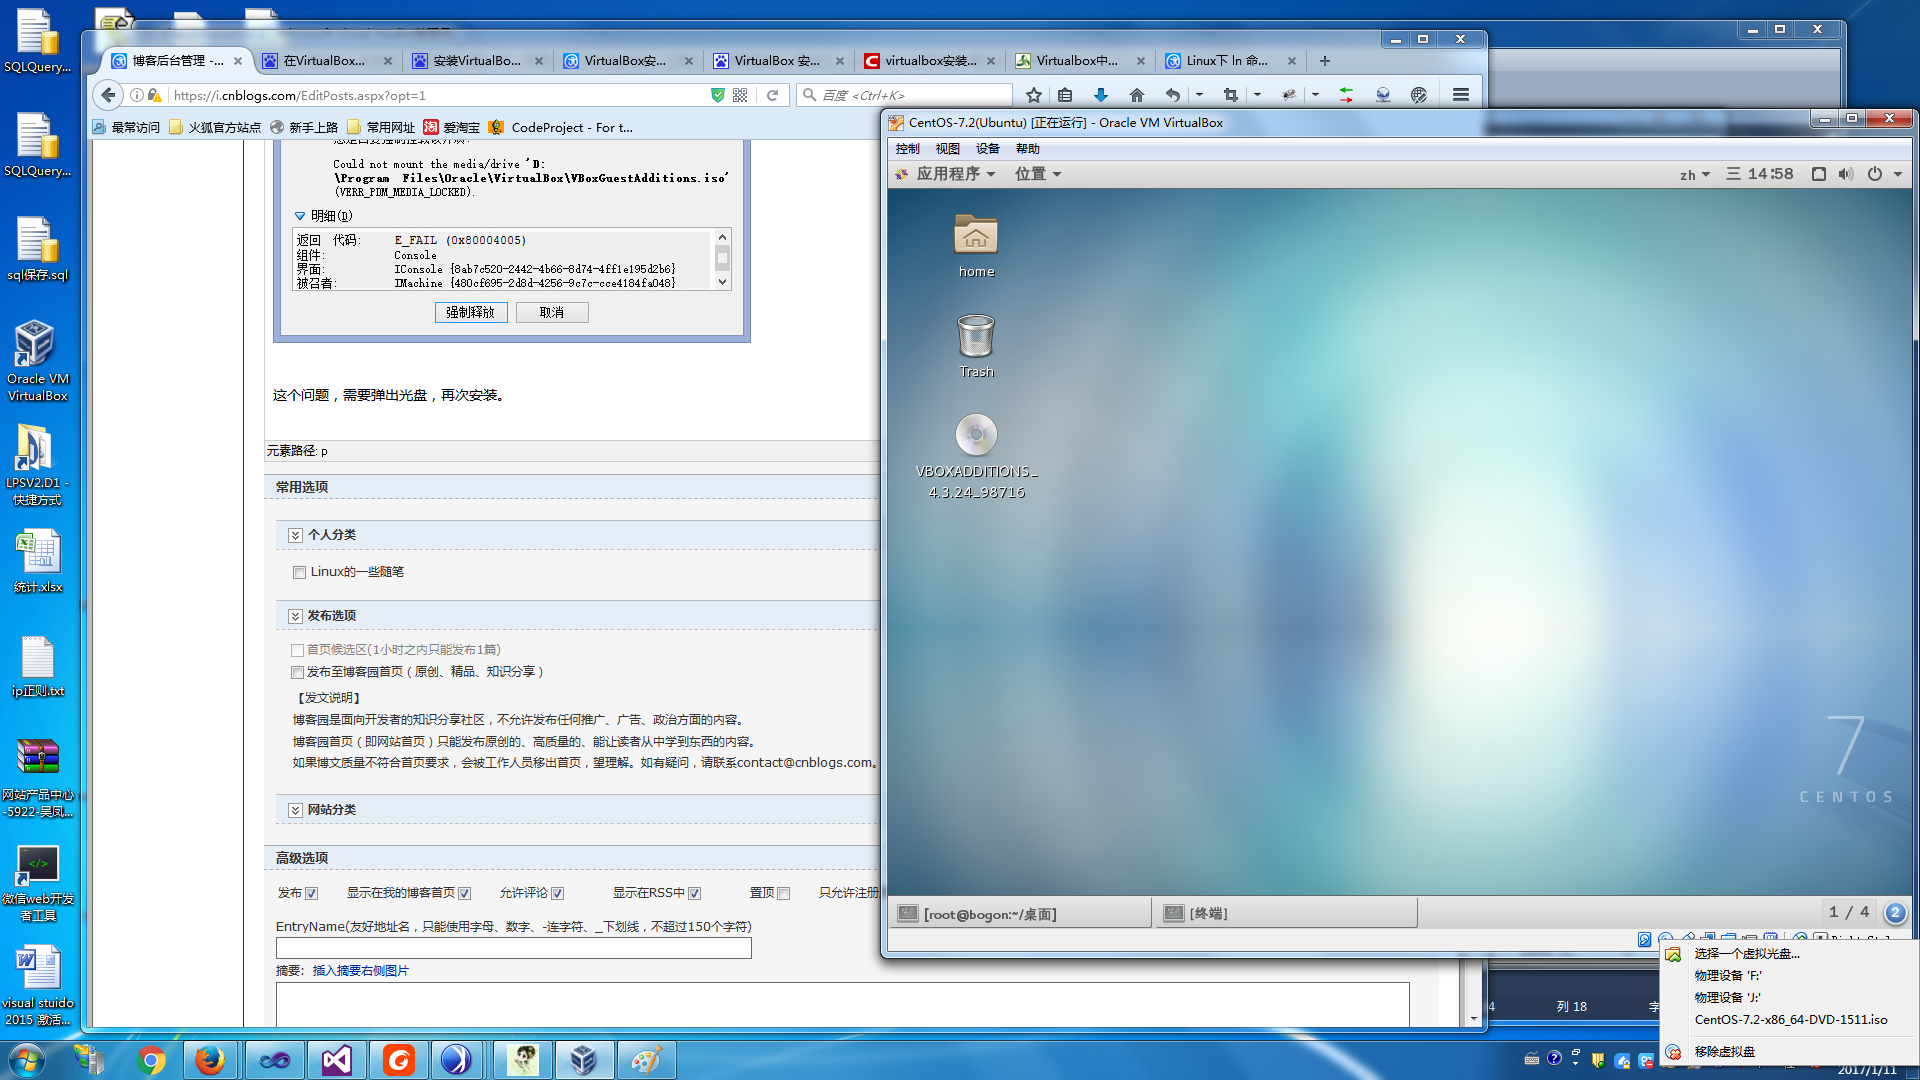Click the Firefox back arrow button
The image size is (1920, 1080).
[108, 95]
